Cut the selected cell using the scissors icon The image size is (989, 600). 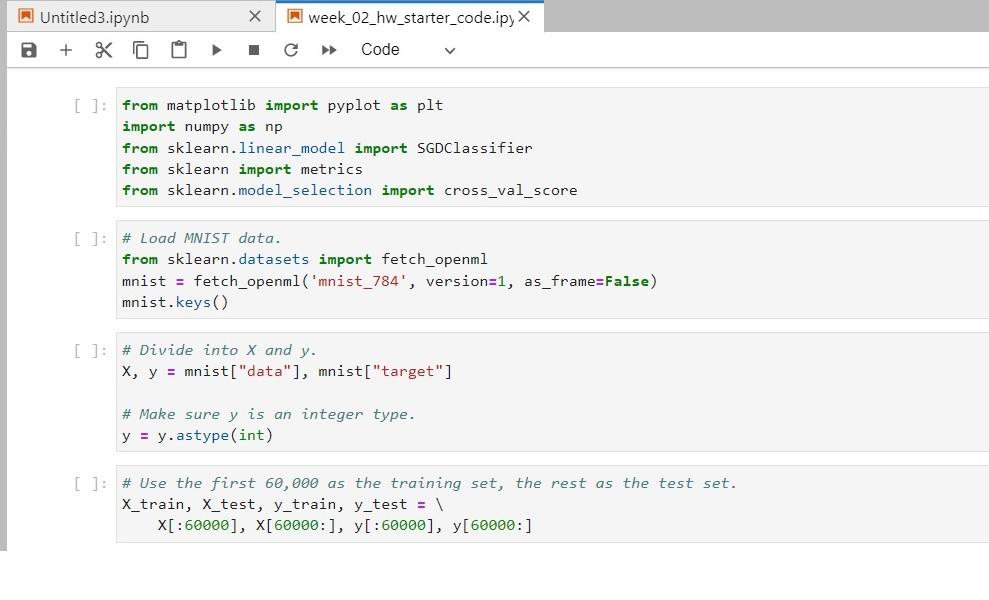click(103, 49)
